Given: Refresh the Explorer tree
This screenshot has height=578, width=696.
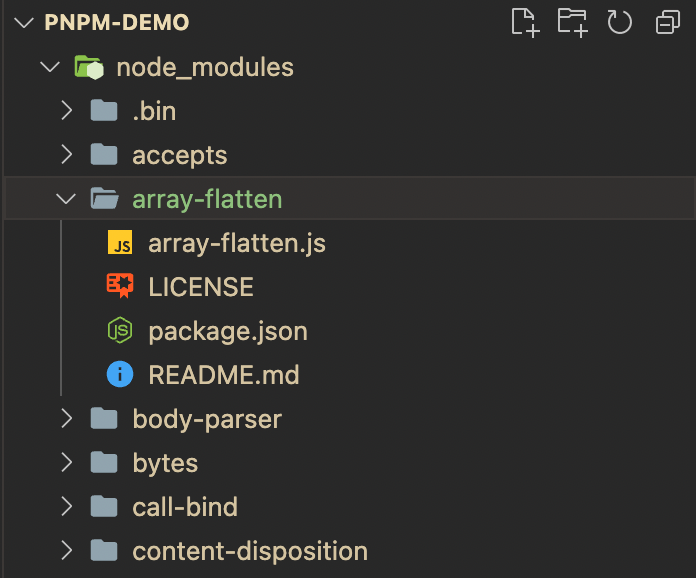Looking at the screenshot, I should click(x=619, y=22).
